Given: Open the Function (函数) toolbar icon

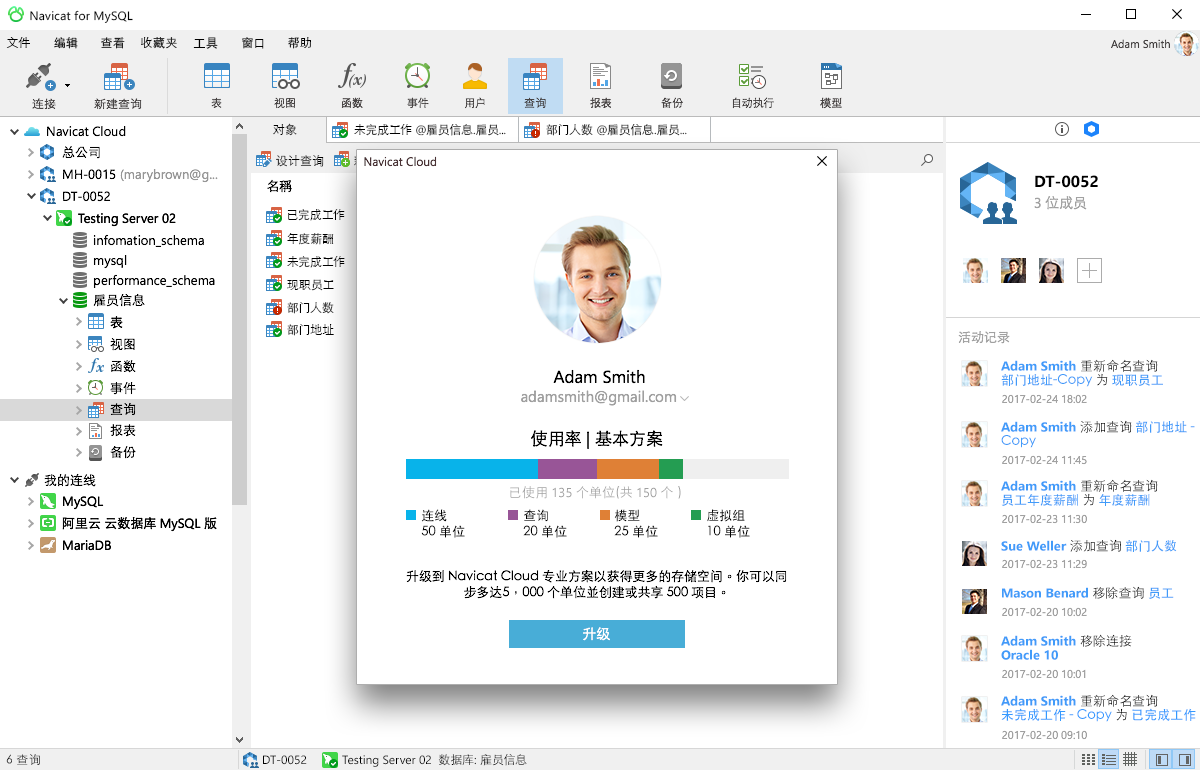Looking at the screenshot, I should click(352, 78).
